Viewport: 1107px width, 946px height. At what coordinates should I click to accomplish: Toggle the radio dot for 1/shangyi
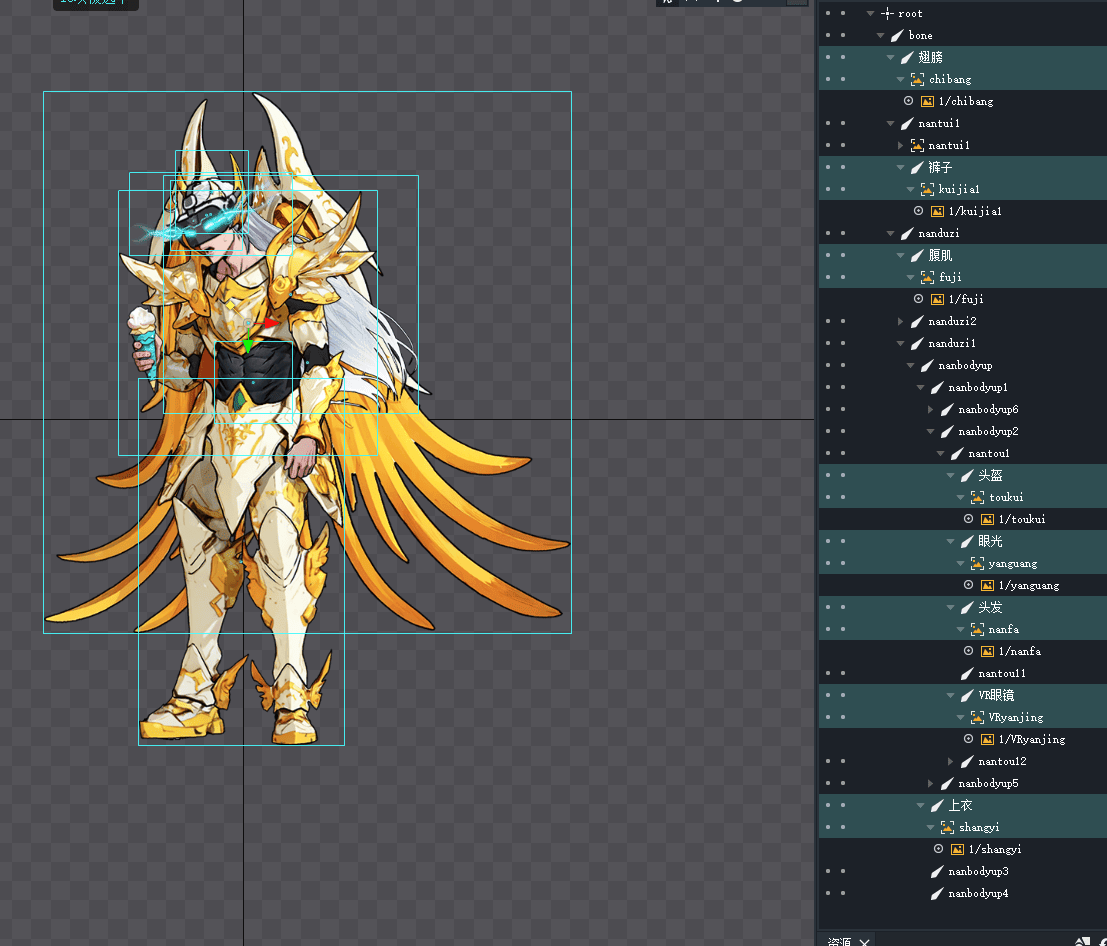coord(938,849)
